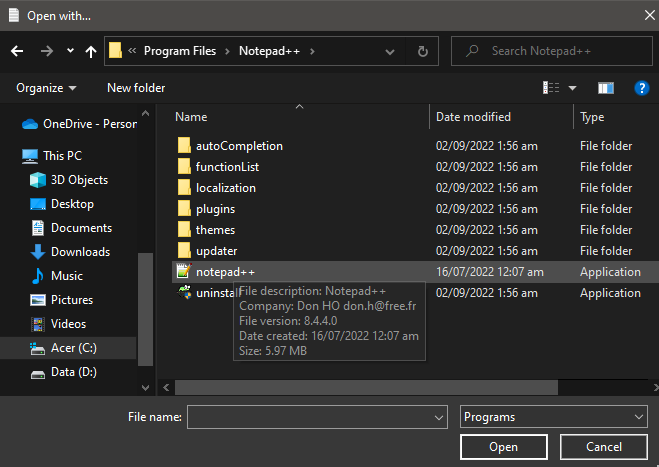Image resolution: width=659 pixels, height=467 pixels.
Task: Open the Help question mark icon
Action: pos(642,88)
